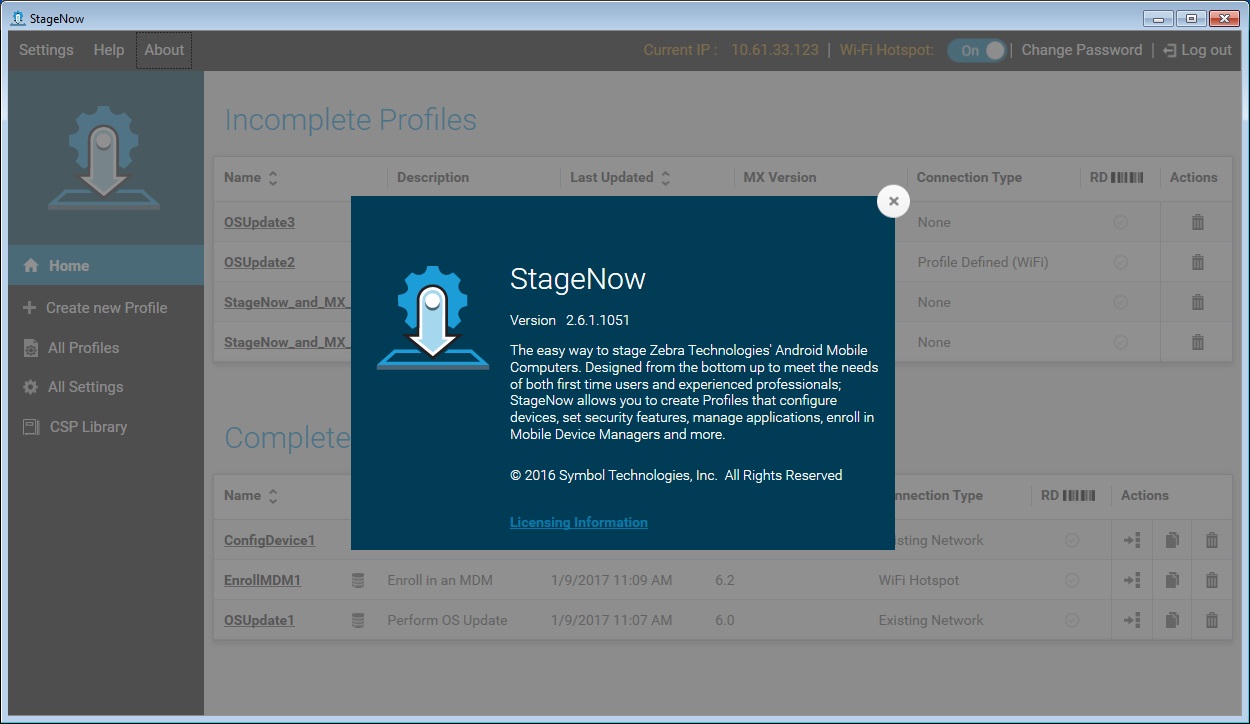Click Change Password in the header

1081,50
